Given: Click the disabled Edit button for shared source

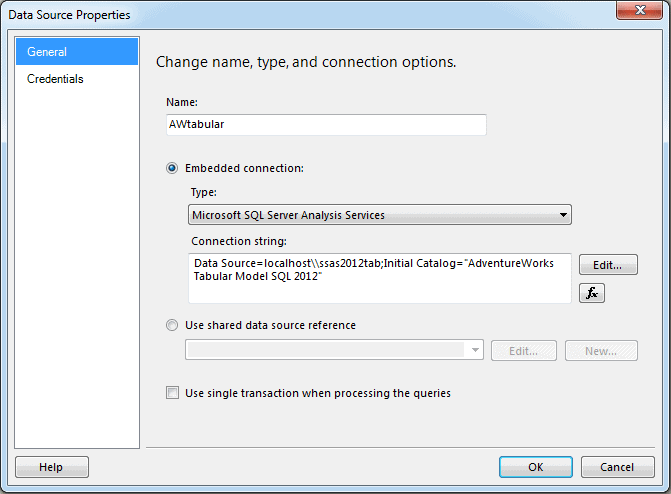Looking at the screenshot, I should 523,351.
